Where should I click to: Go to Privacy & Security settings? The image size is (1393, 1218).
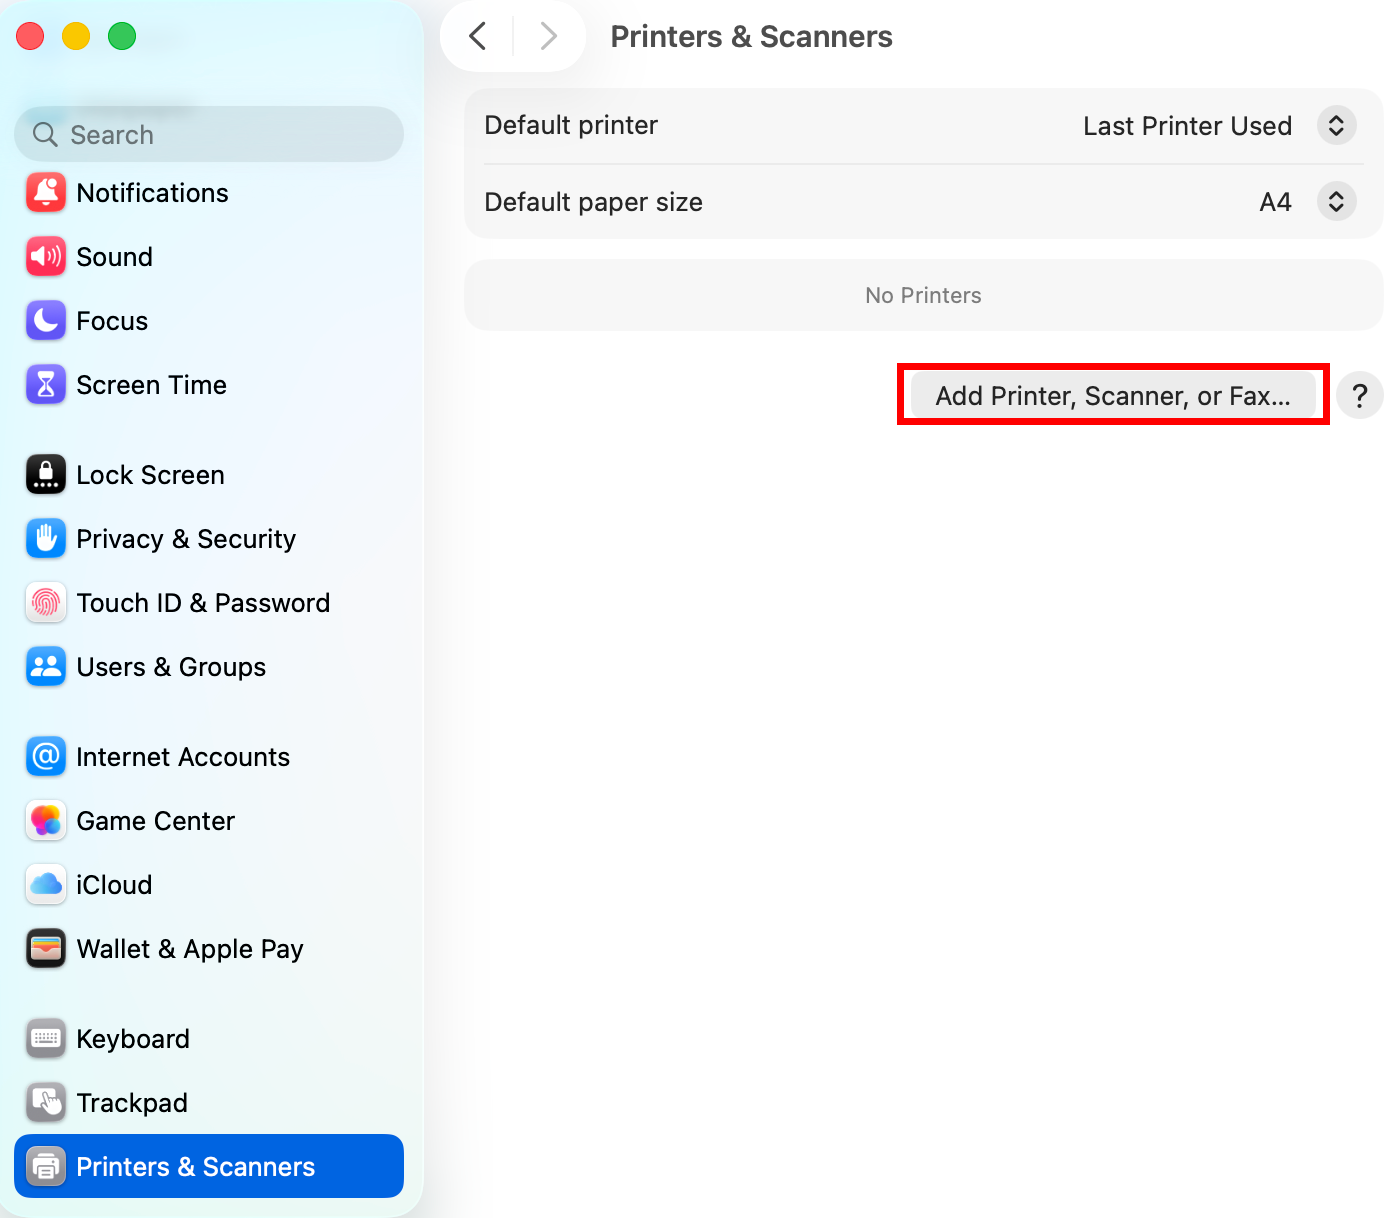point(186,539)
